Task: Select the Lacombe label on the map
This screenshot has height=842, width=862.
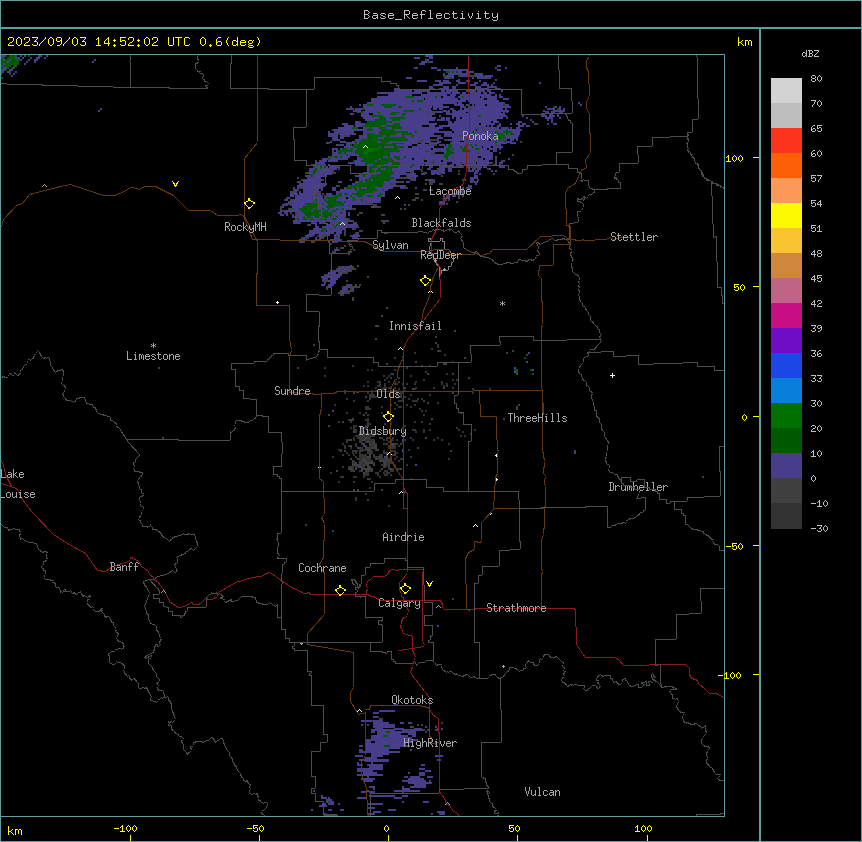Action: tap(450, 191)
